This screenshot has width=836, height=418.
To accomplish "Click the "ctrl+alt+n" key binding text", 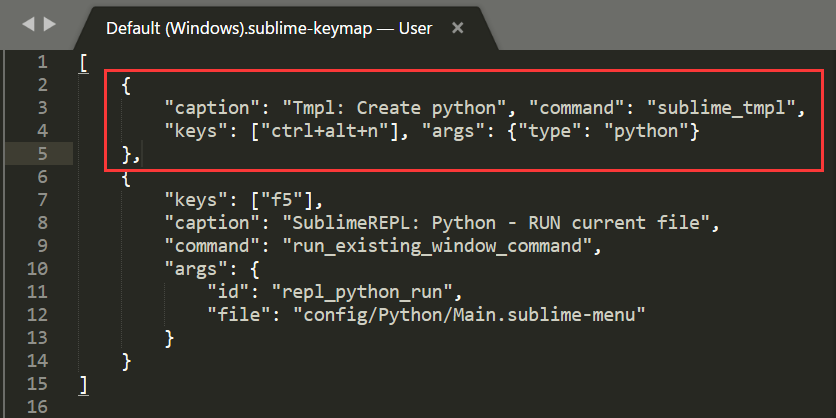I will [325, 131].
